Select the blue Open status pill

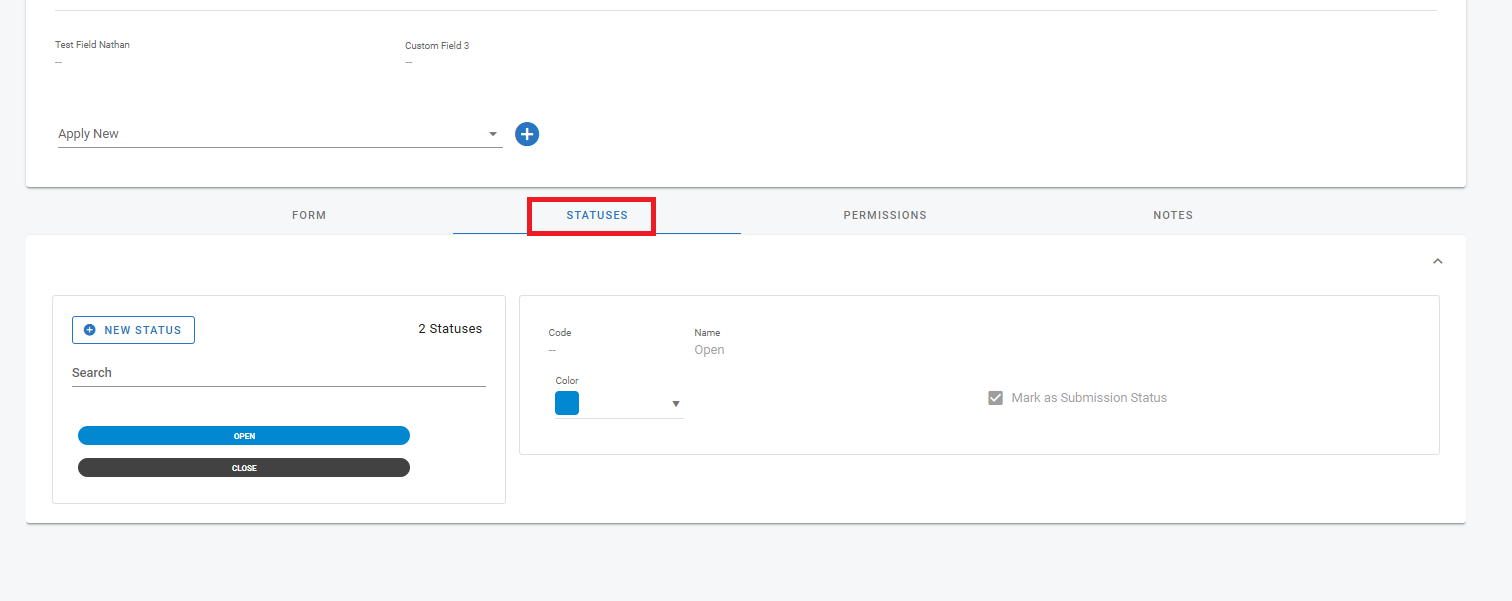point(244,436)
